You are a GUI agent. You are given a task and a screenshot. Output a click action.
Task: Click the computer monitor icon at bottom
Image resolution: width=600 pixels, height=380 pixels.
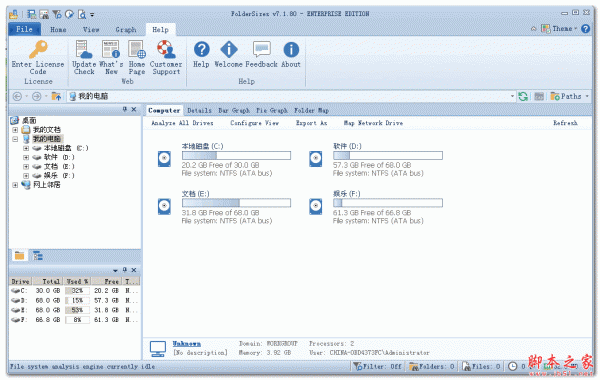point(158,349)
